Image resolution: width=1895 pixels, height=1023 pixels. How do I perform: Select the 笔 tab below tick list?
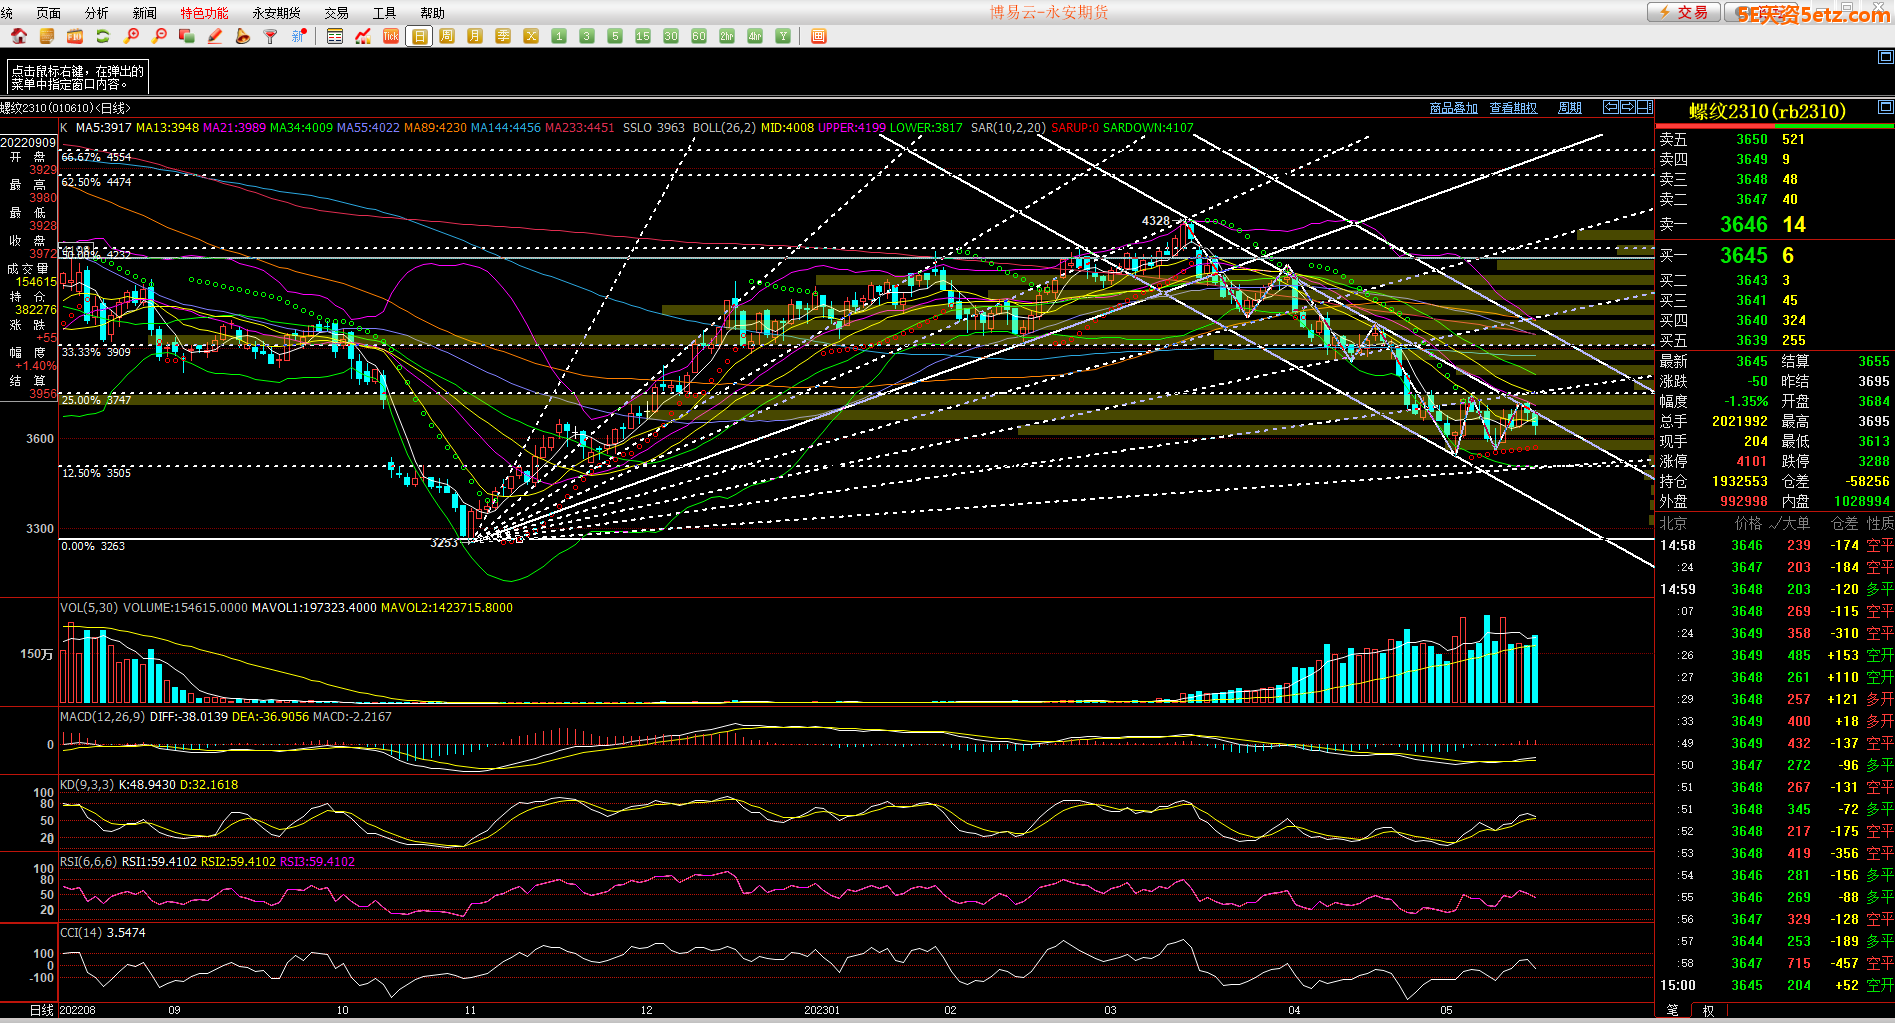point(1672,1010)
